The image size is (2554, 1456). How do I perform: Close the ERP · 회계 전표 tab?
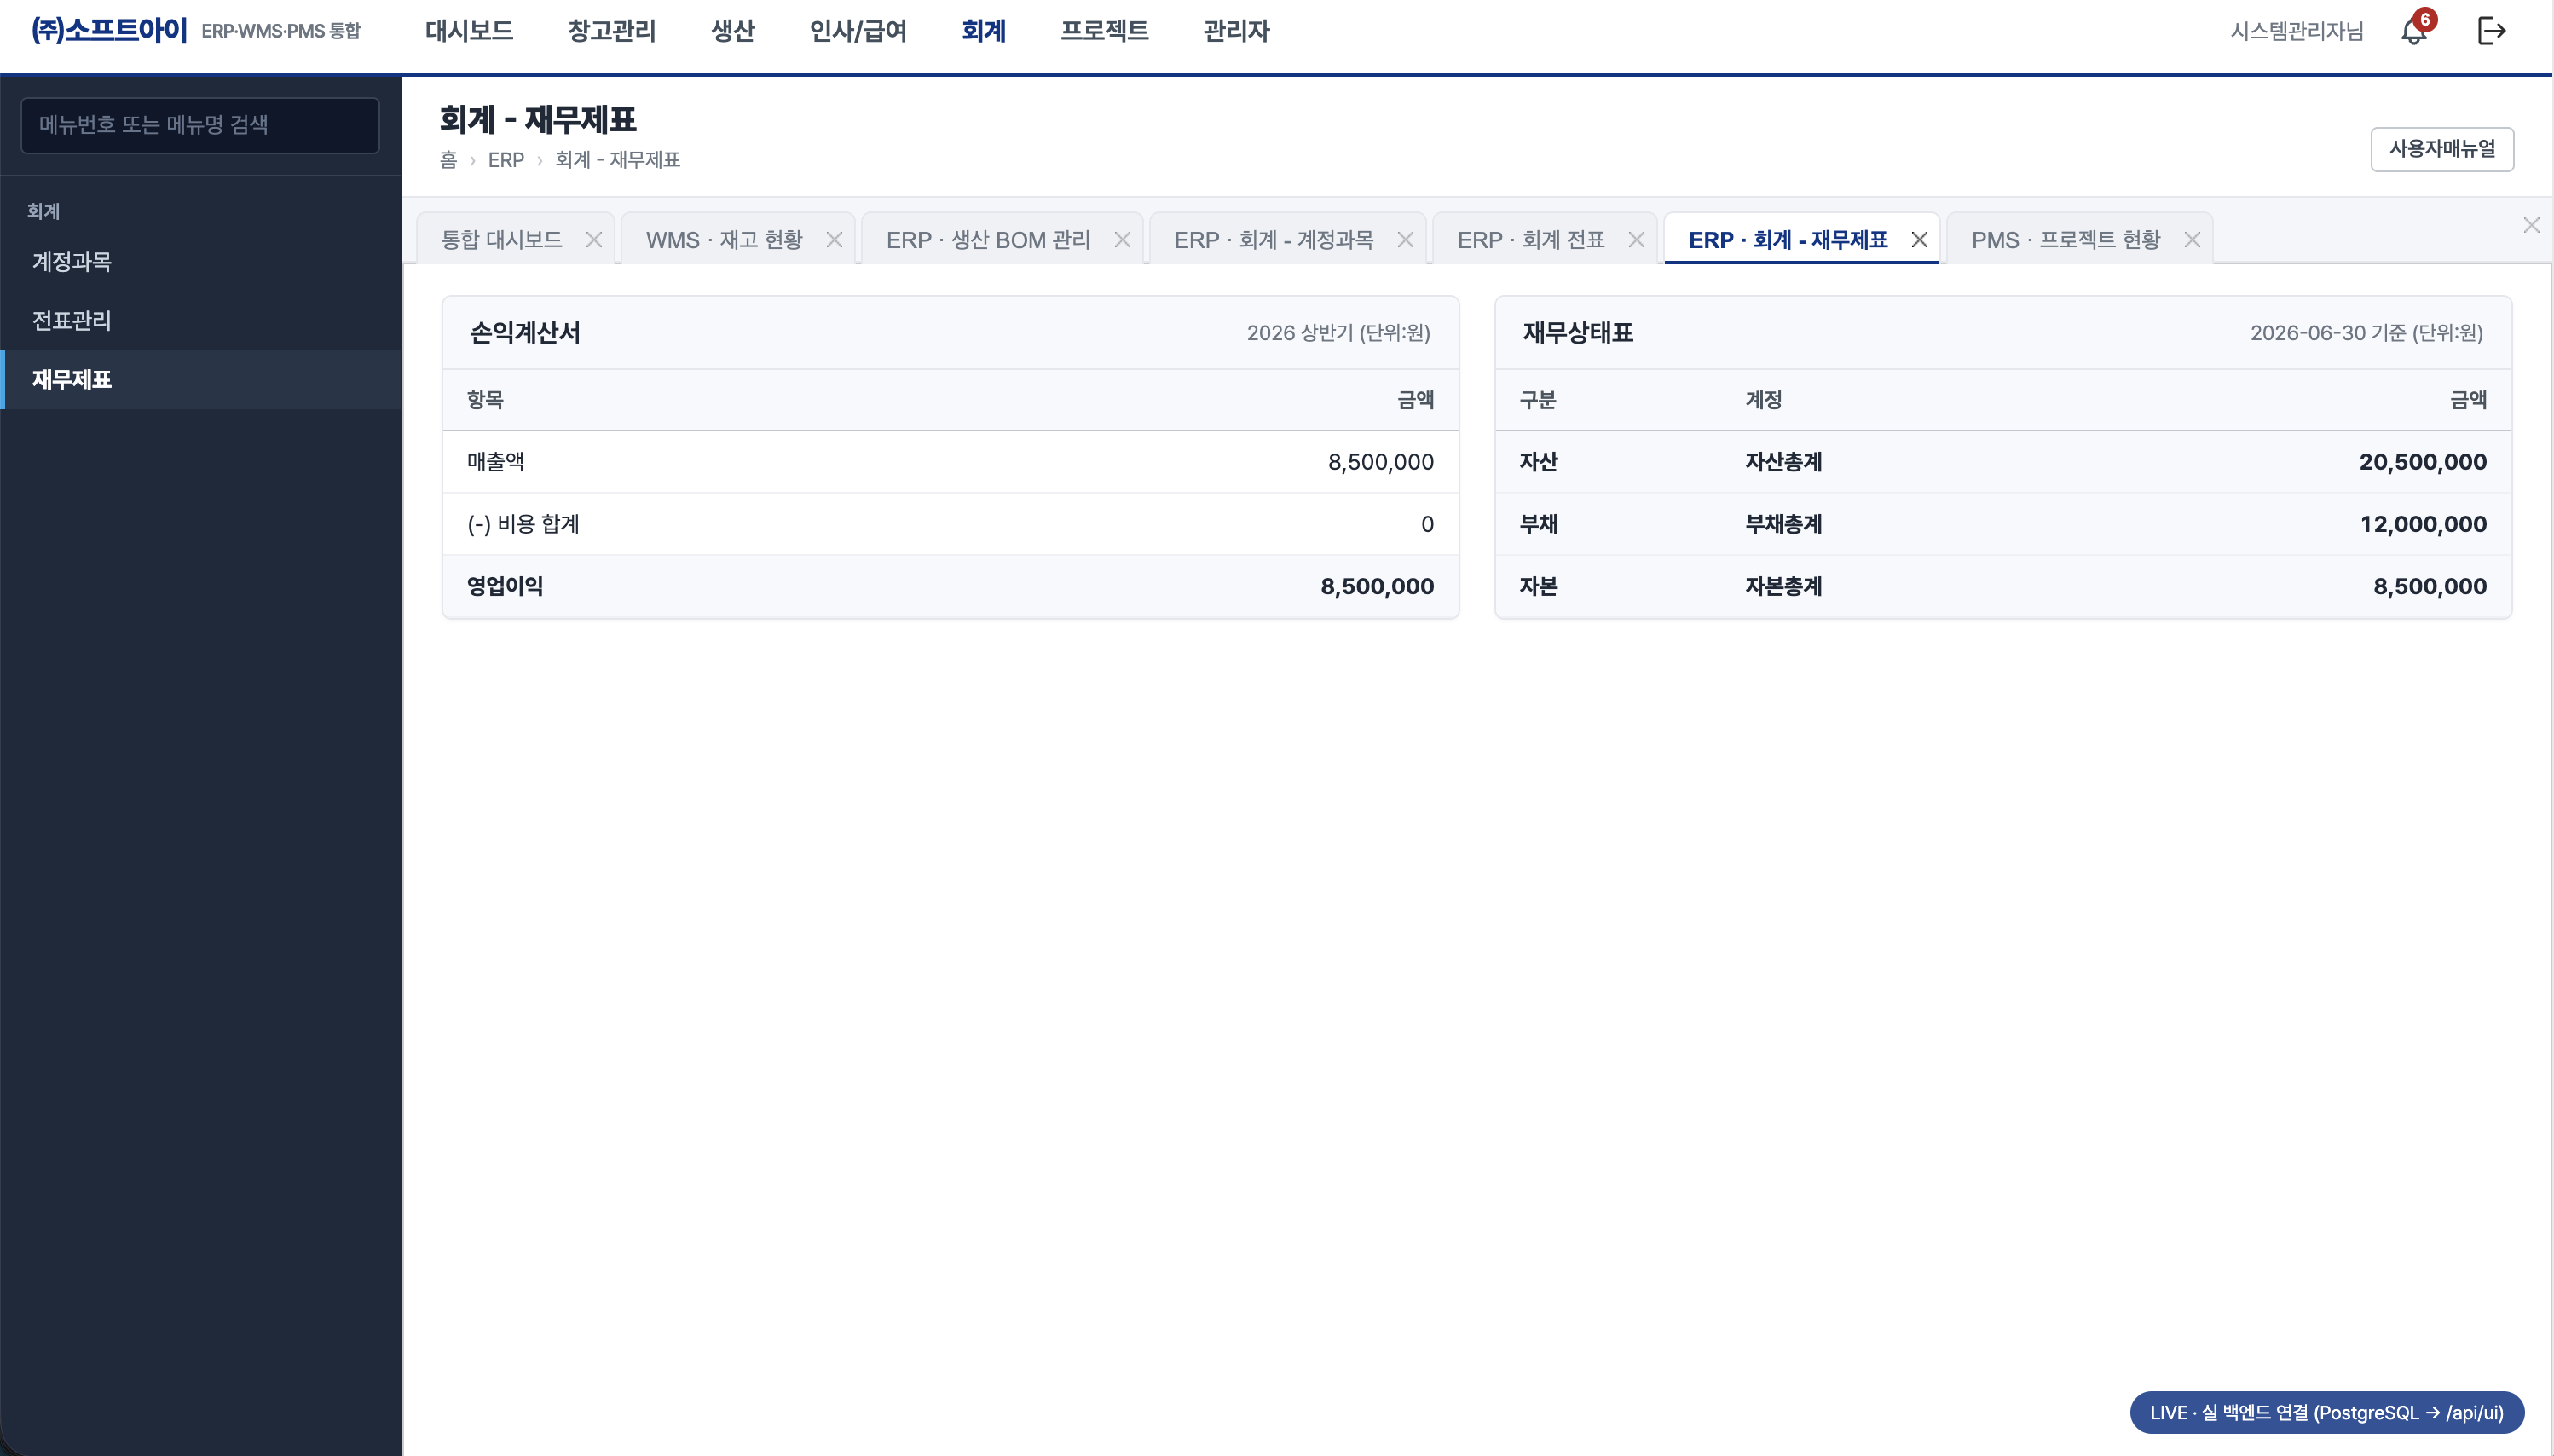1636,240
